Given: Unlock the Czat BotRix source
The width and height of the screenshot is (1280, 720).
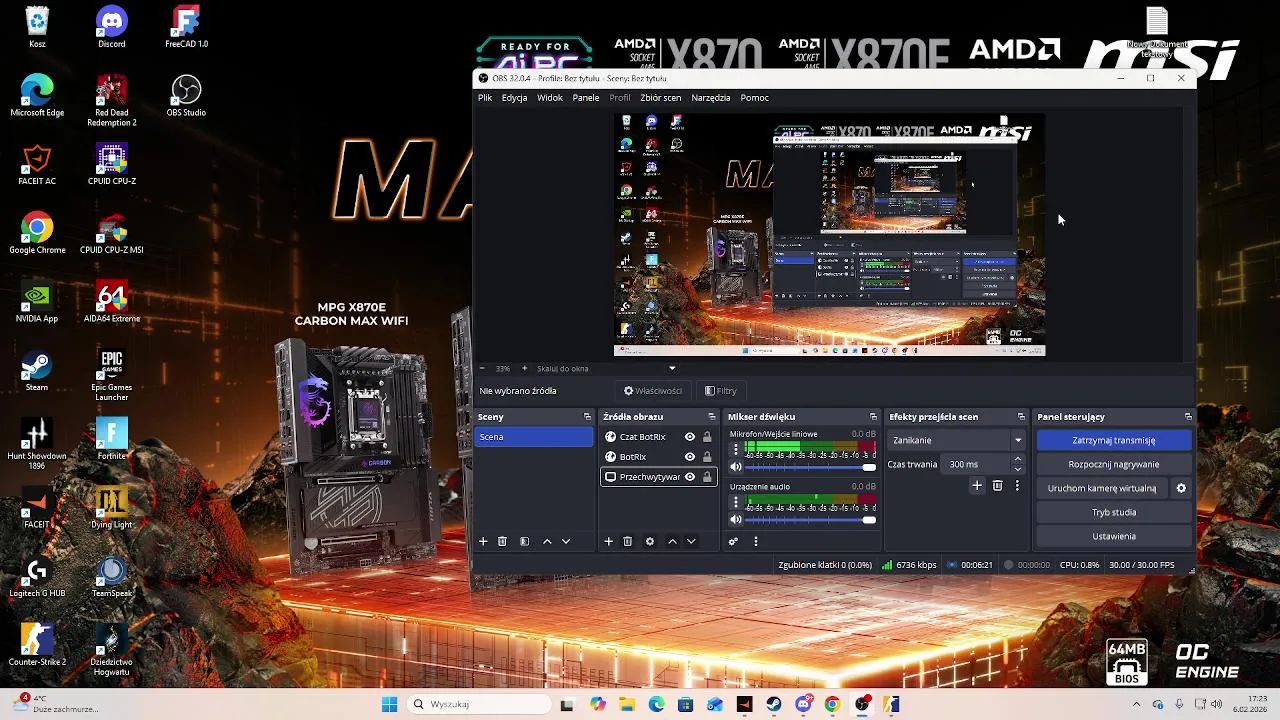Looking at the screenshot, I should pyautogui.click(x=707, y=437).
